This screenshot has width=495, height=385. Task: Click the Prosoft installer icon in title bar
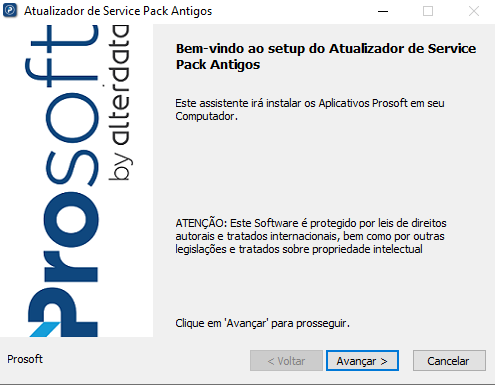pos(10,10)
